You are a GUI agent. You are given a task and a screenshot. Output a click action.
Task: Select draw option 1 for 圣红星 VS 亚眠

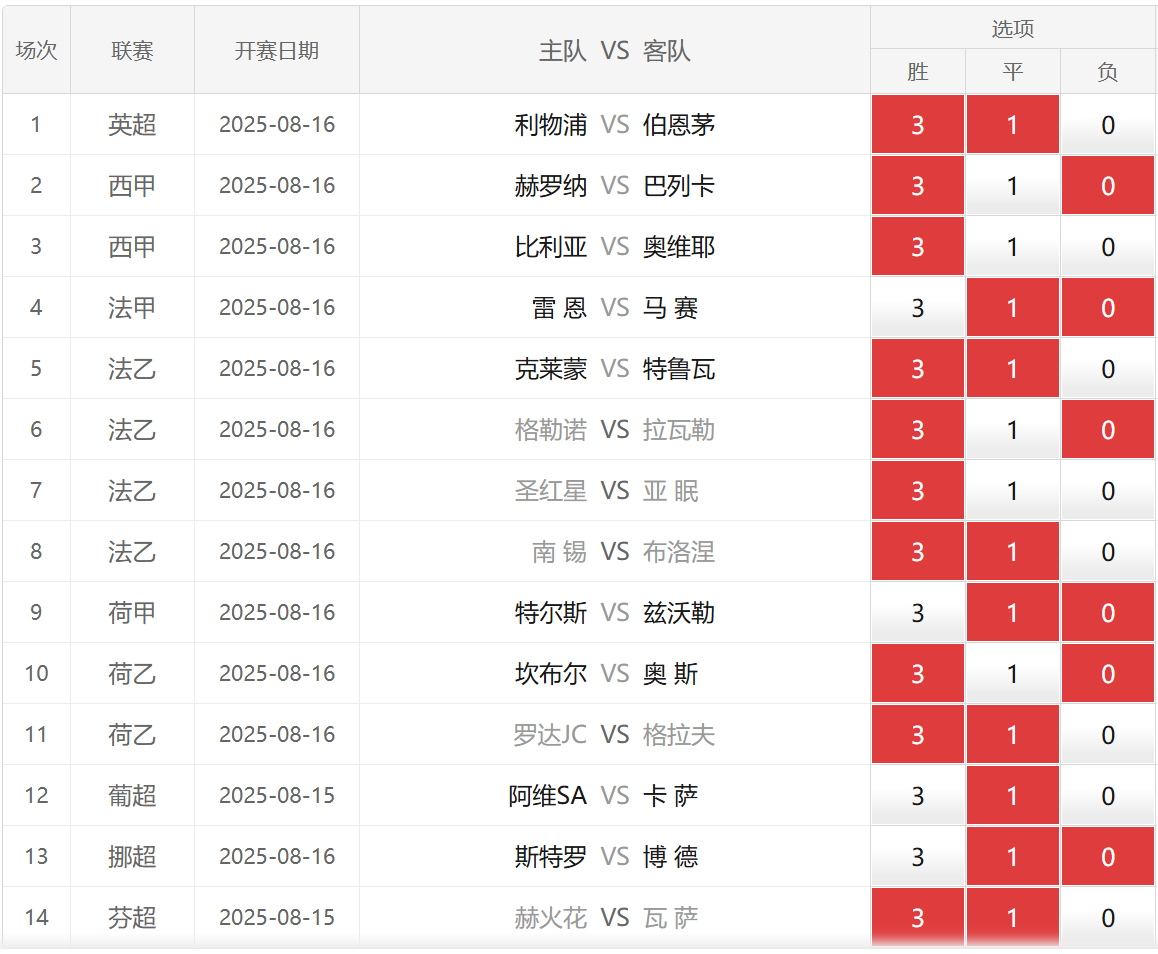click(1013, 490)
